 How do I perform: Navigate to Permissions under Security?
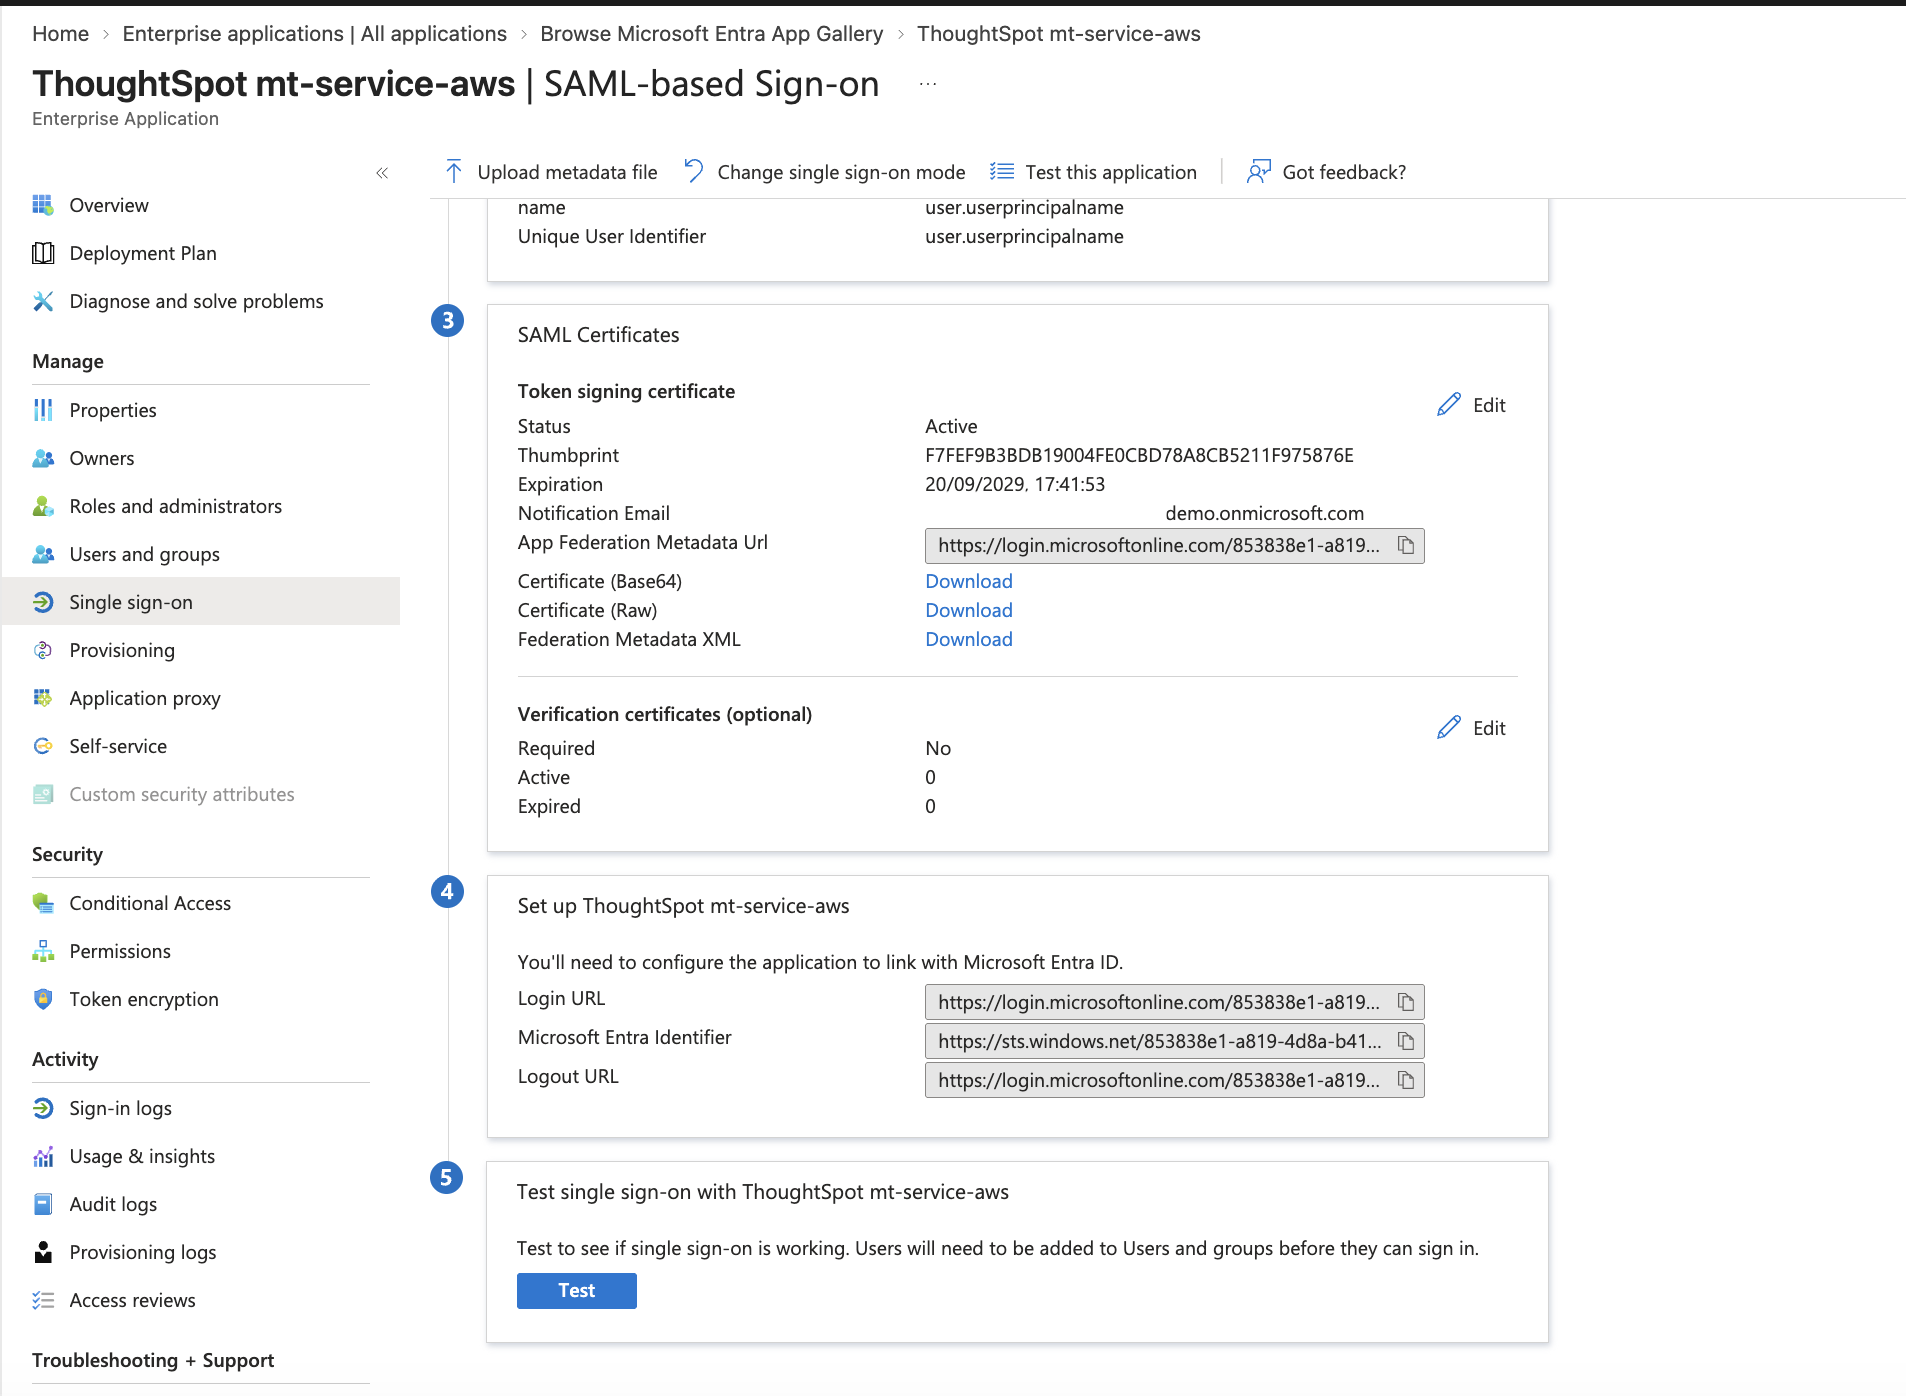click(x=120, y=951)
